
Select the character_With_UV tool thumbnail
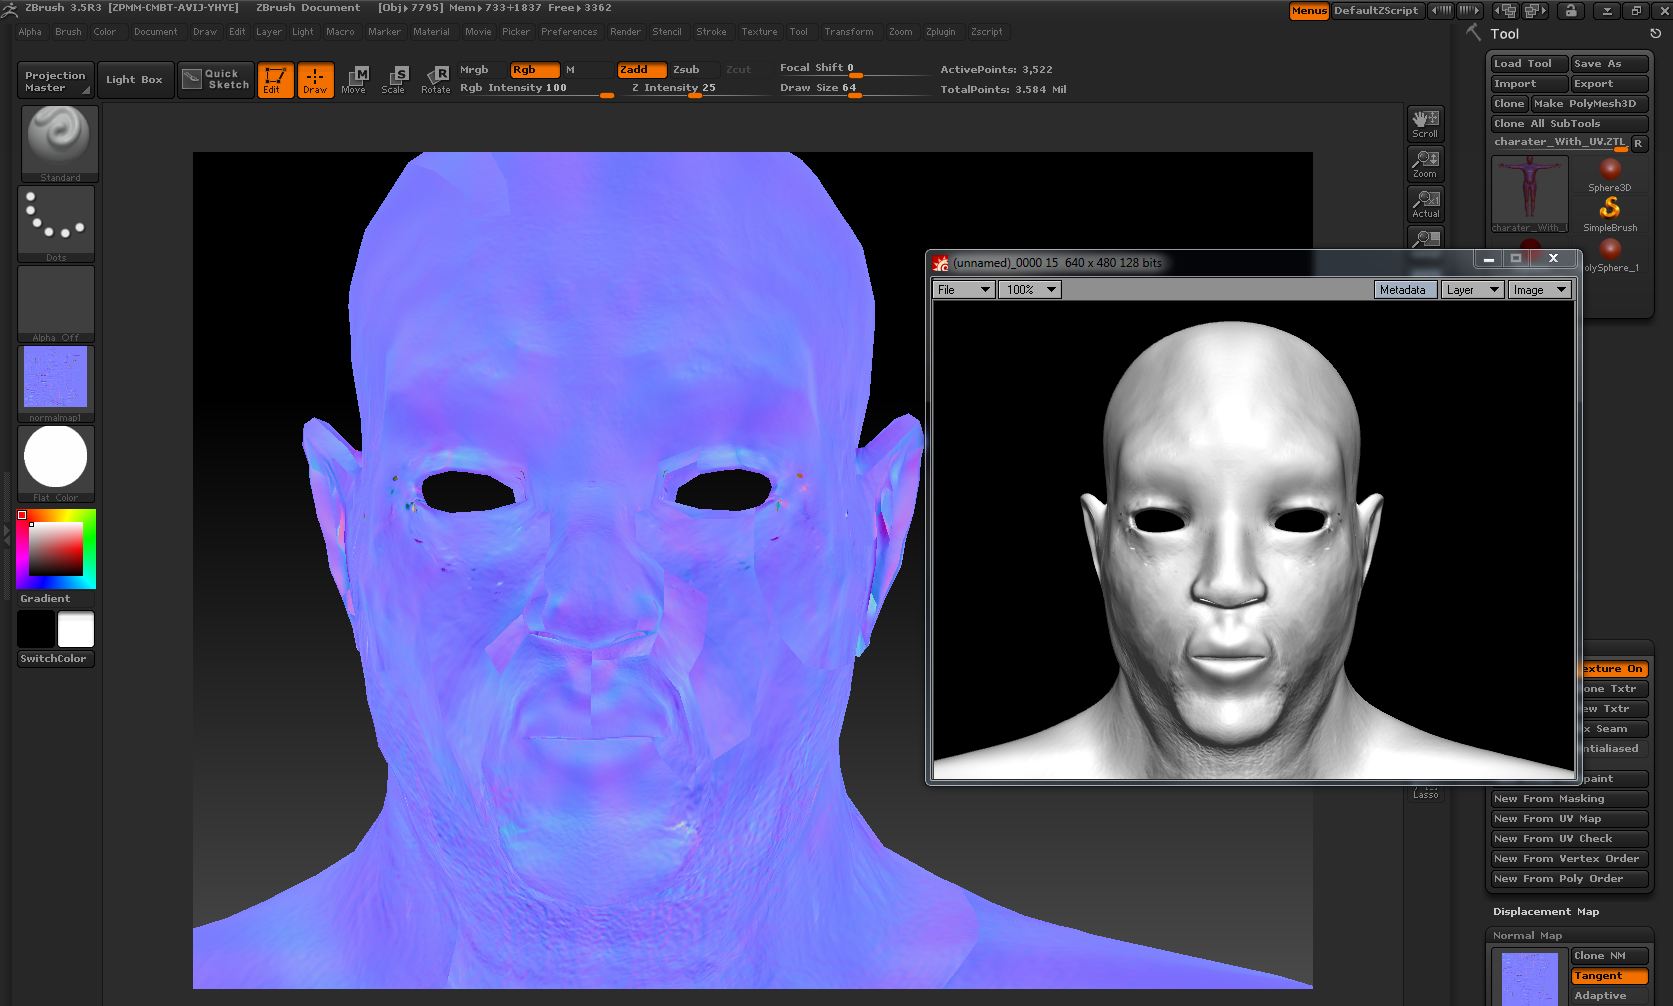tap(1529, 194)
